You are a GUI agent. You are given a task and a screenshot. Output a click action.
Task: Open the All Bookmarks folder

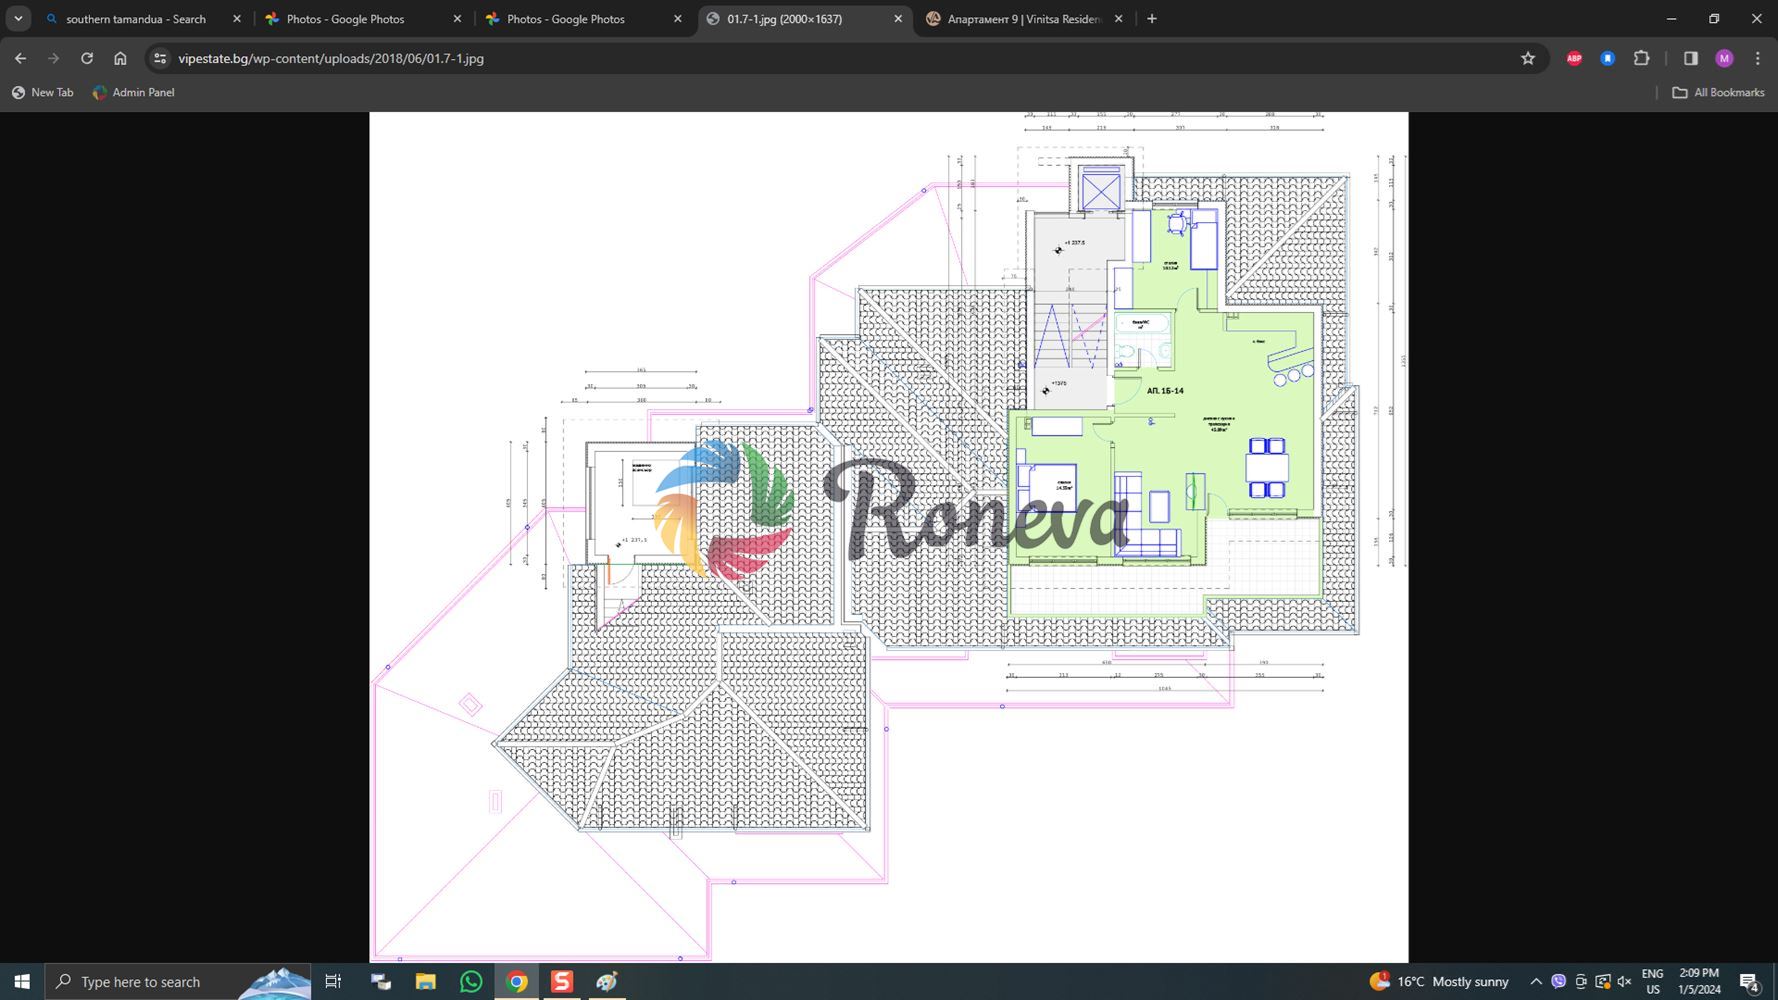[x=1718, y=92]
